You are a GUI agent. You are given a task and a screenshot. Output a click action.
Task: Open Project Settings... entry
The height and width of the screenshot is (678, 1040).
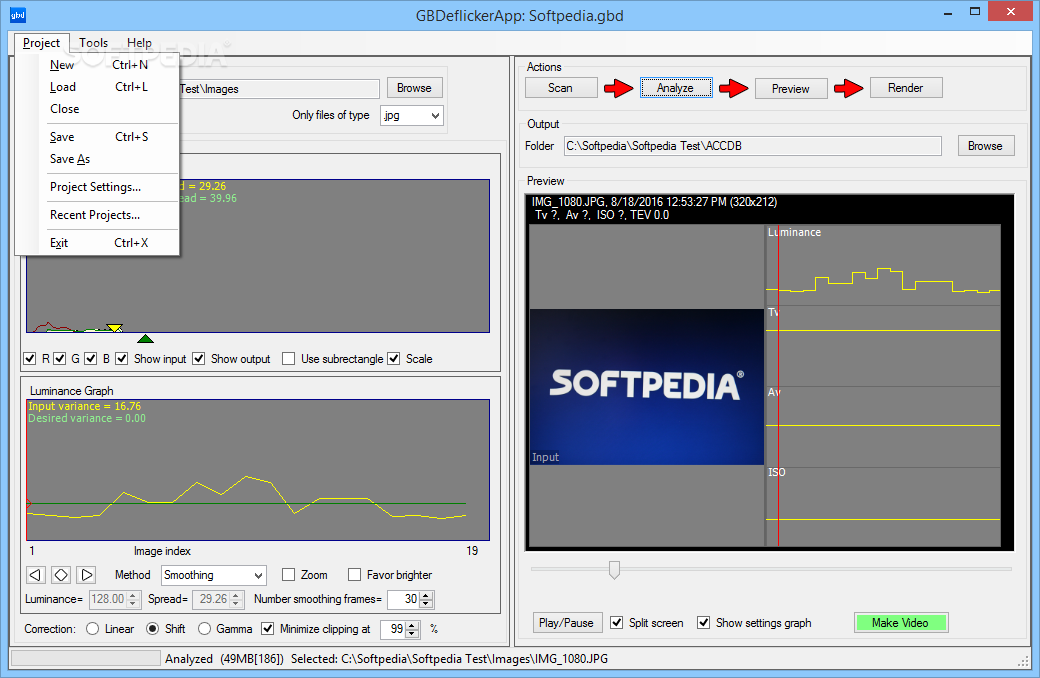98,187
